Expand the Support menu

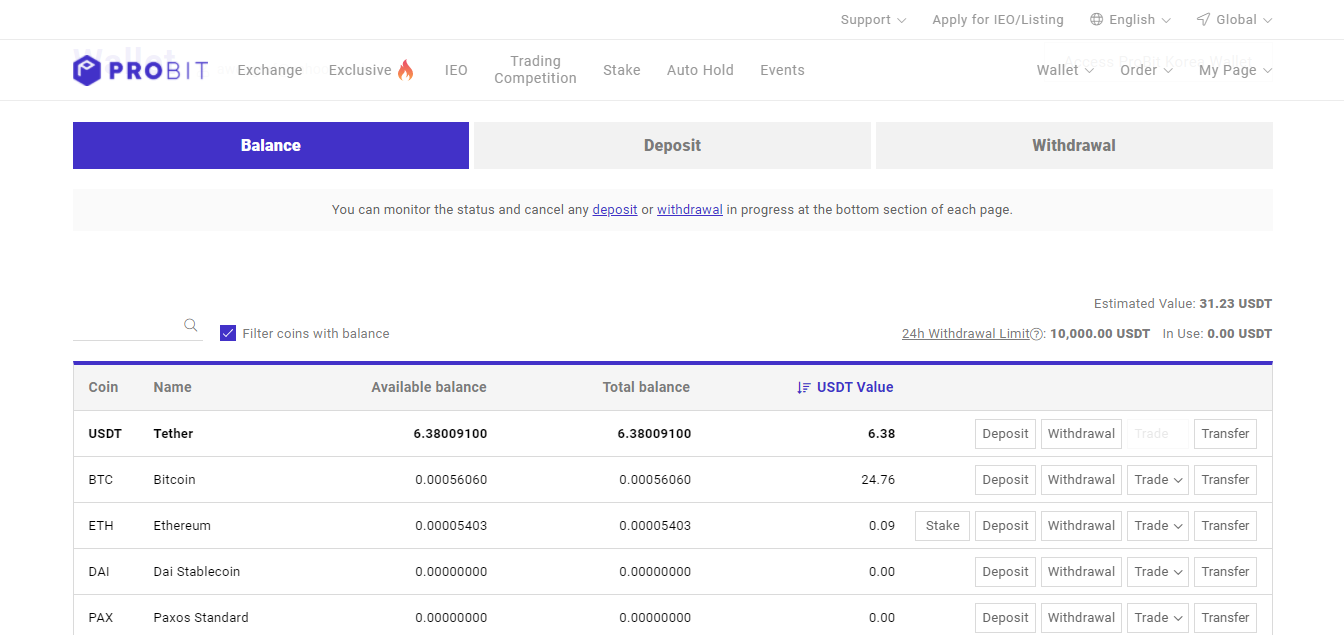click(873, 20)
